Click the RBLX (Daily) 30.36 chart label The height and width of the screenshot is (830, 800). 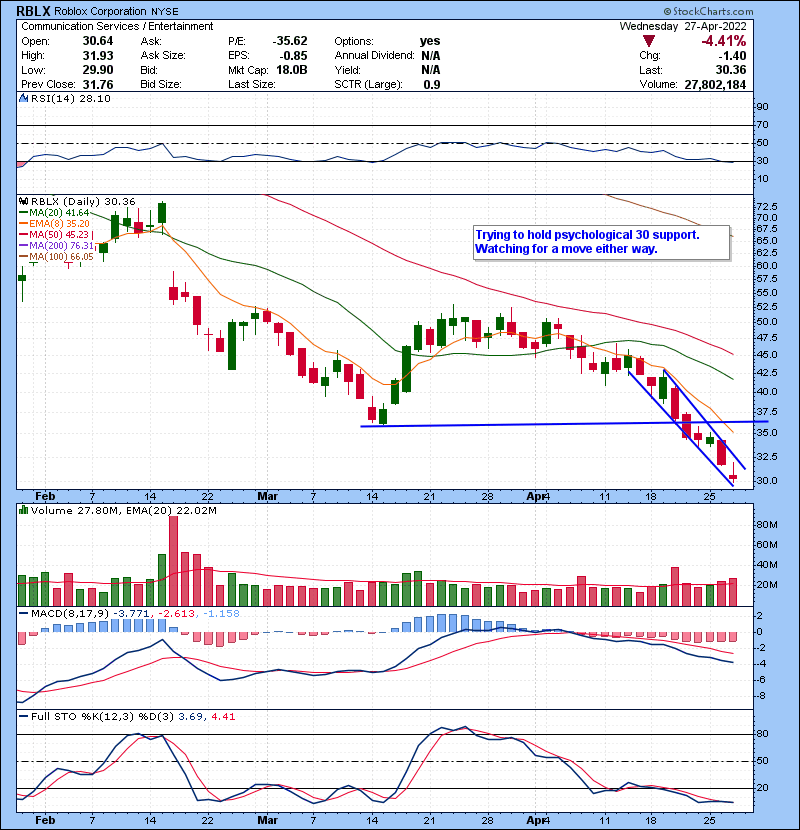(x=83, y=201)
